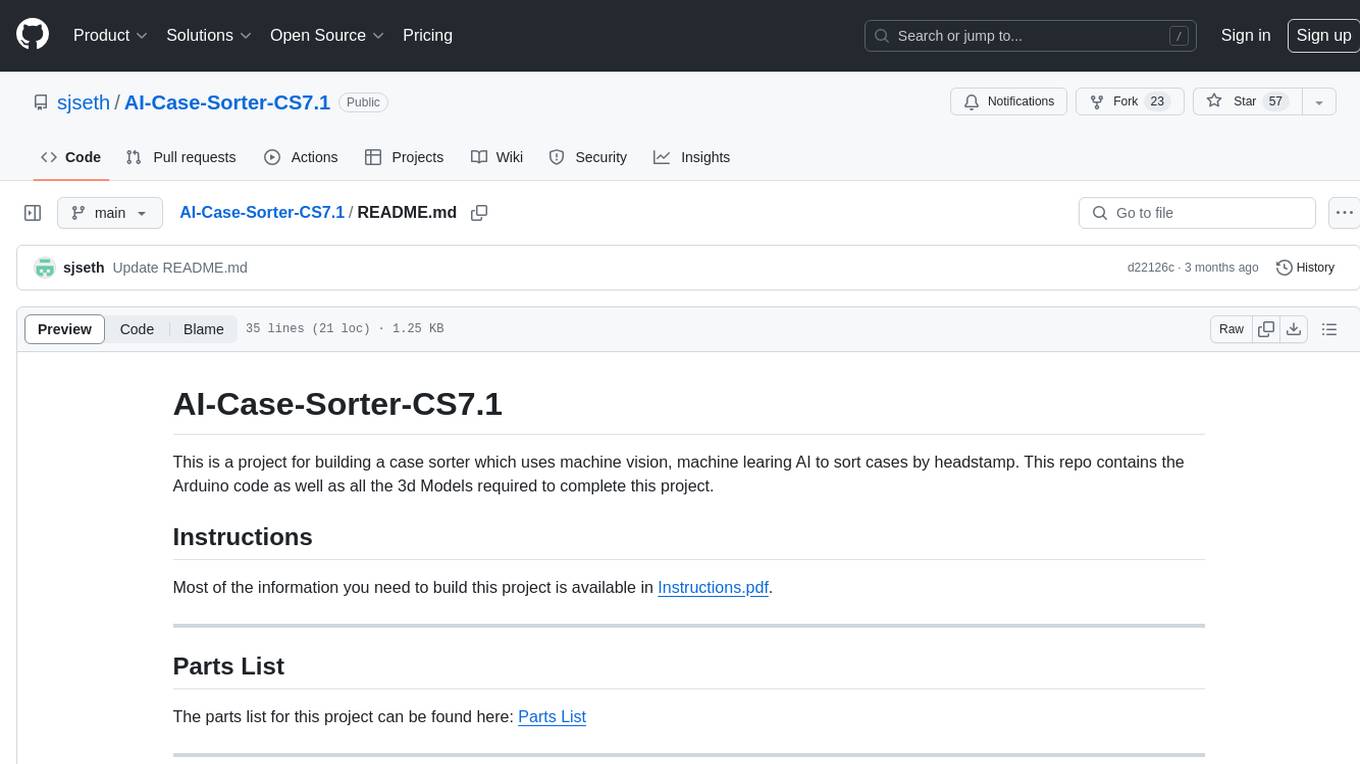This screenshot has width=1360, height=764.
Task: Click the 35 lines file info text
Action: click(x=344, y=329)
